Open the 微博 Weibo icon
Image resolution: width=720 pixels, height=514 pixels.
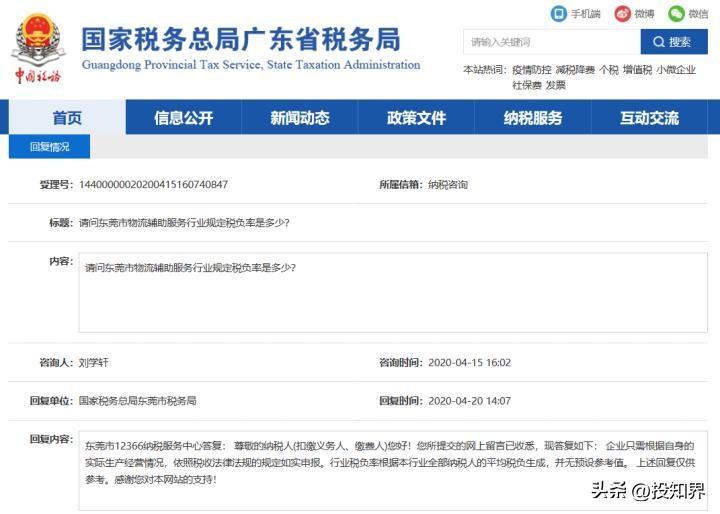[623, 13]
